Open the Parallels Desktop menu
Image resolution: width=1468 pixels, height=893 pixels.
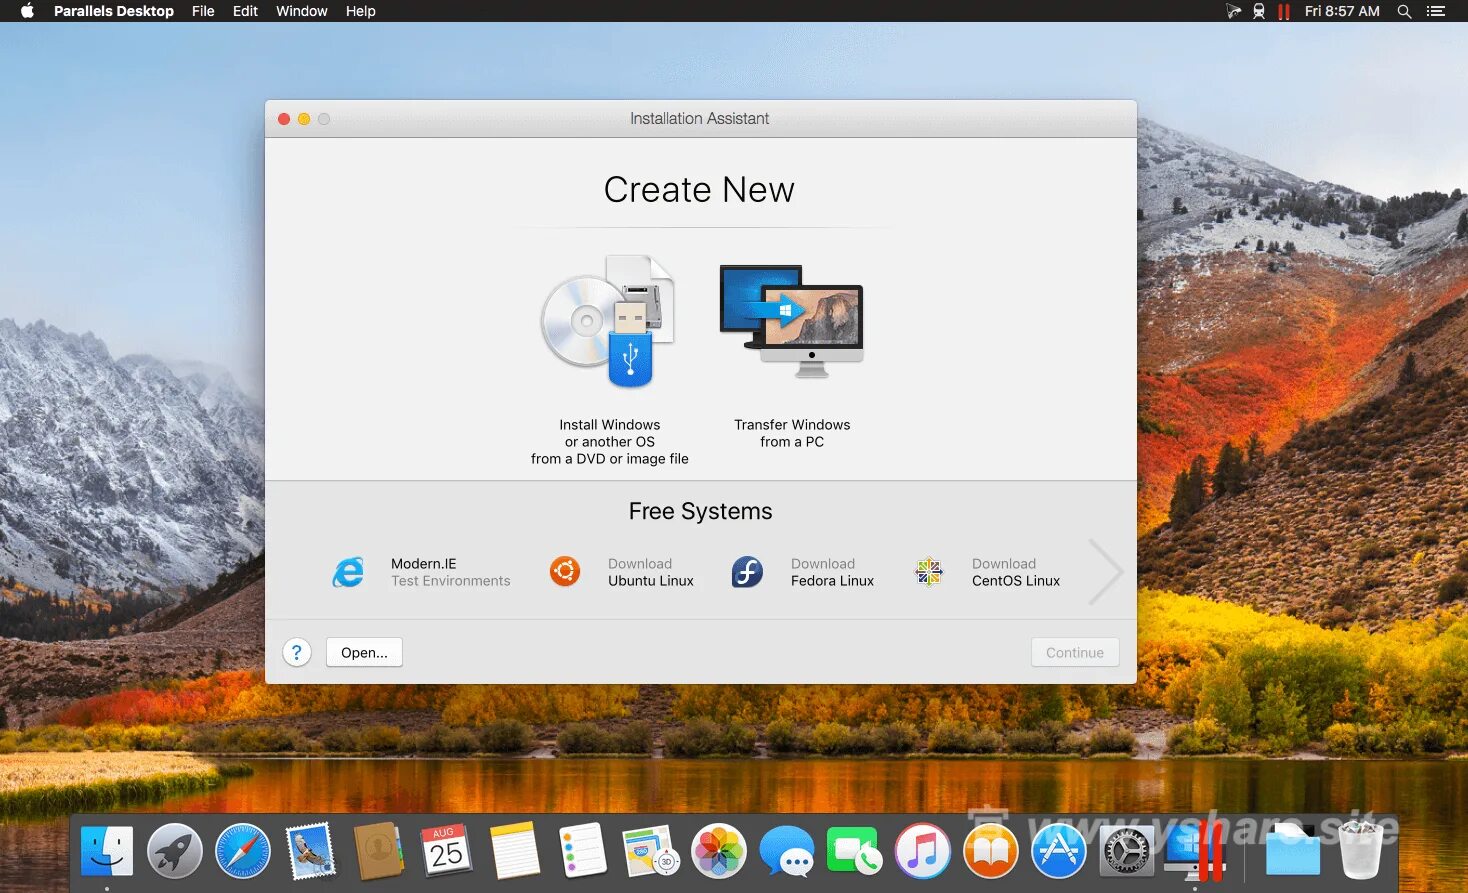point(113,11)
